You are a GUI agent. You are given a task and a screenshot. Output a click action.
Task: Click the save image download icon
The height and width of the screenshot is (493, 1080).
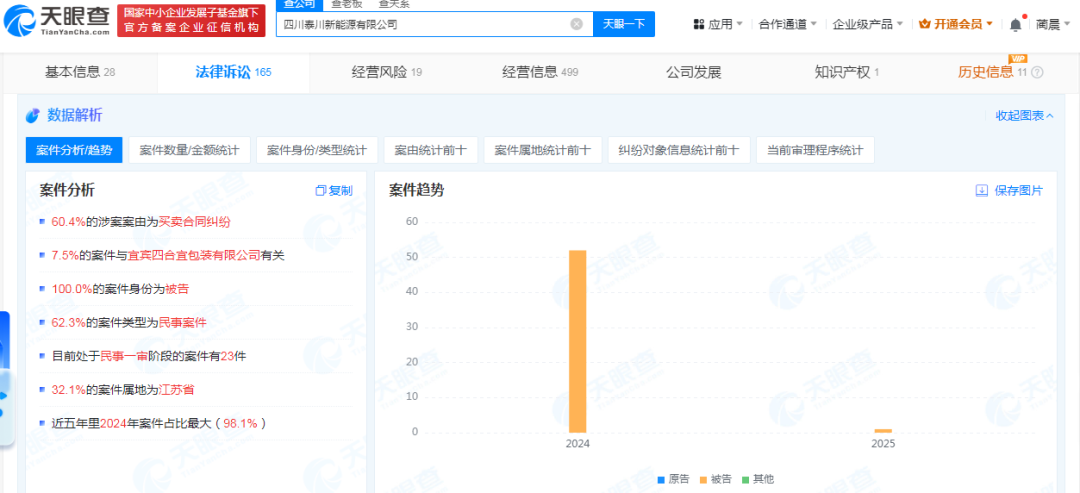[x=982, y=191]
